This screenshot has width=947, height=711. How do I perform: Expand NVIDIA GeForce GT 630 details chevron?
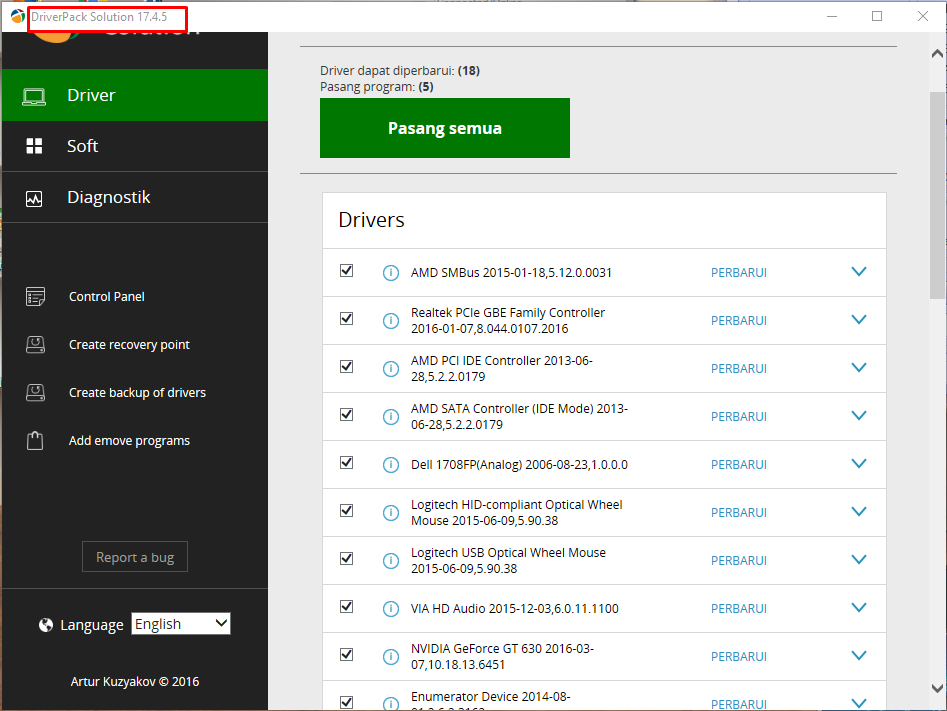pyautogui.click(x=859, y=655)
